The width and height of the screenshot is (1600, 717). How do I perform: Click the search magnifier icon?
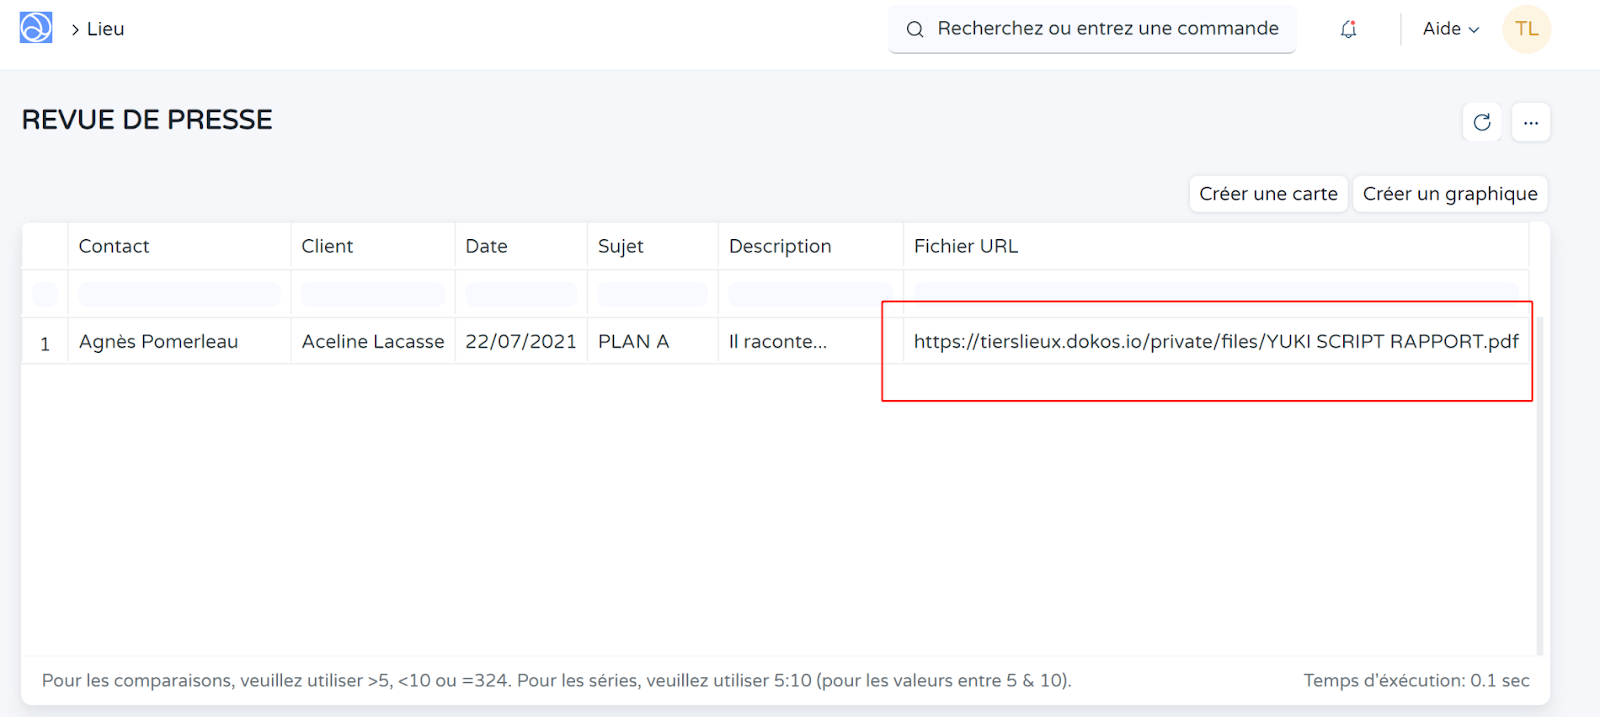pos(914,29)
